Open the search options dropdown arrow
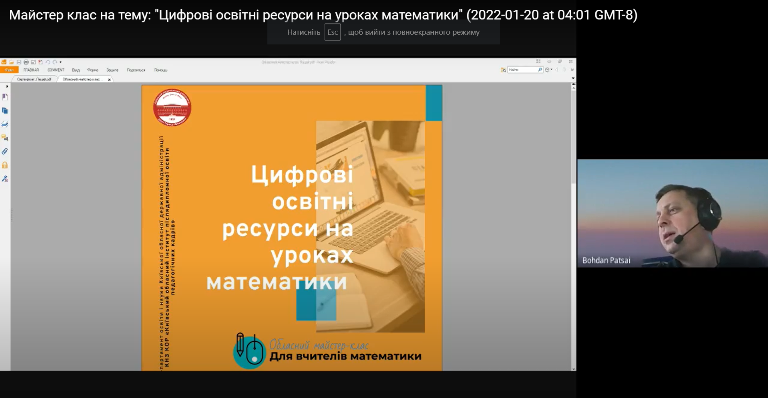Image resolution: width=768 pixels, height=398 pixels. point(552,70)
